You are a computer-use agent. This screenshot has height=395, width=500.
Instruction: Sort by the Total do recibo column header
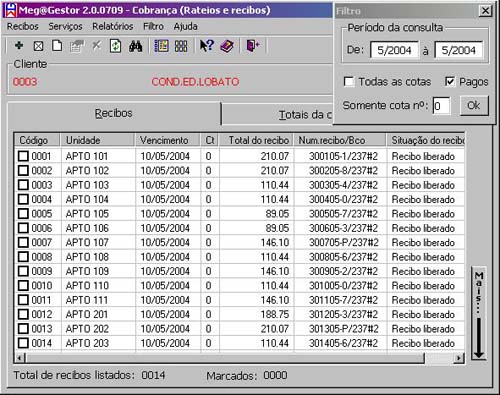(x=256, y=140)
